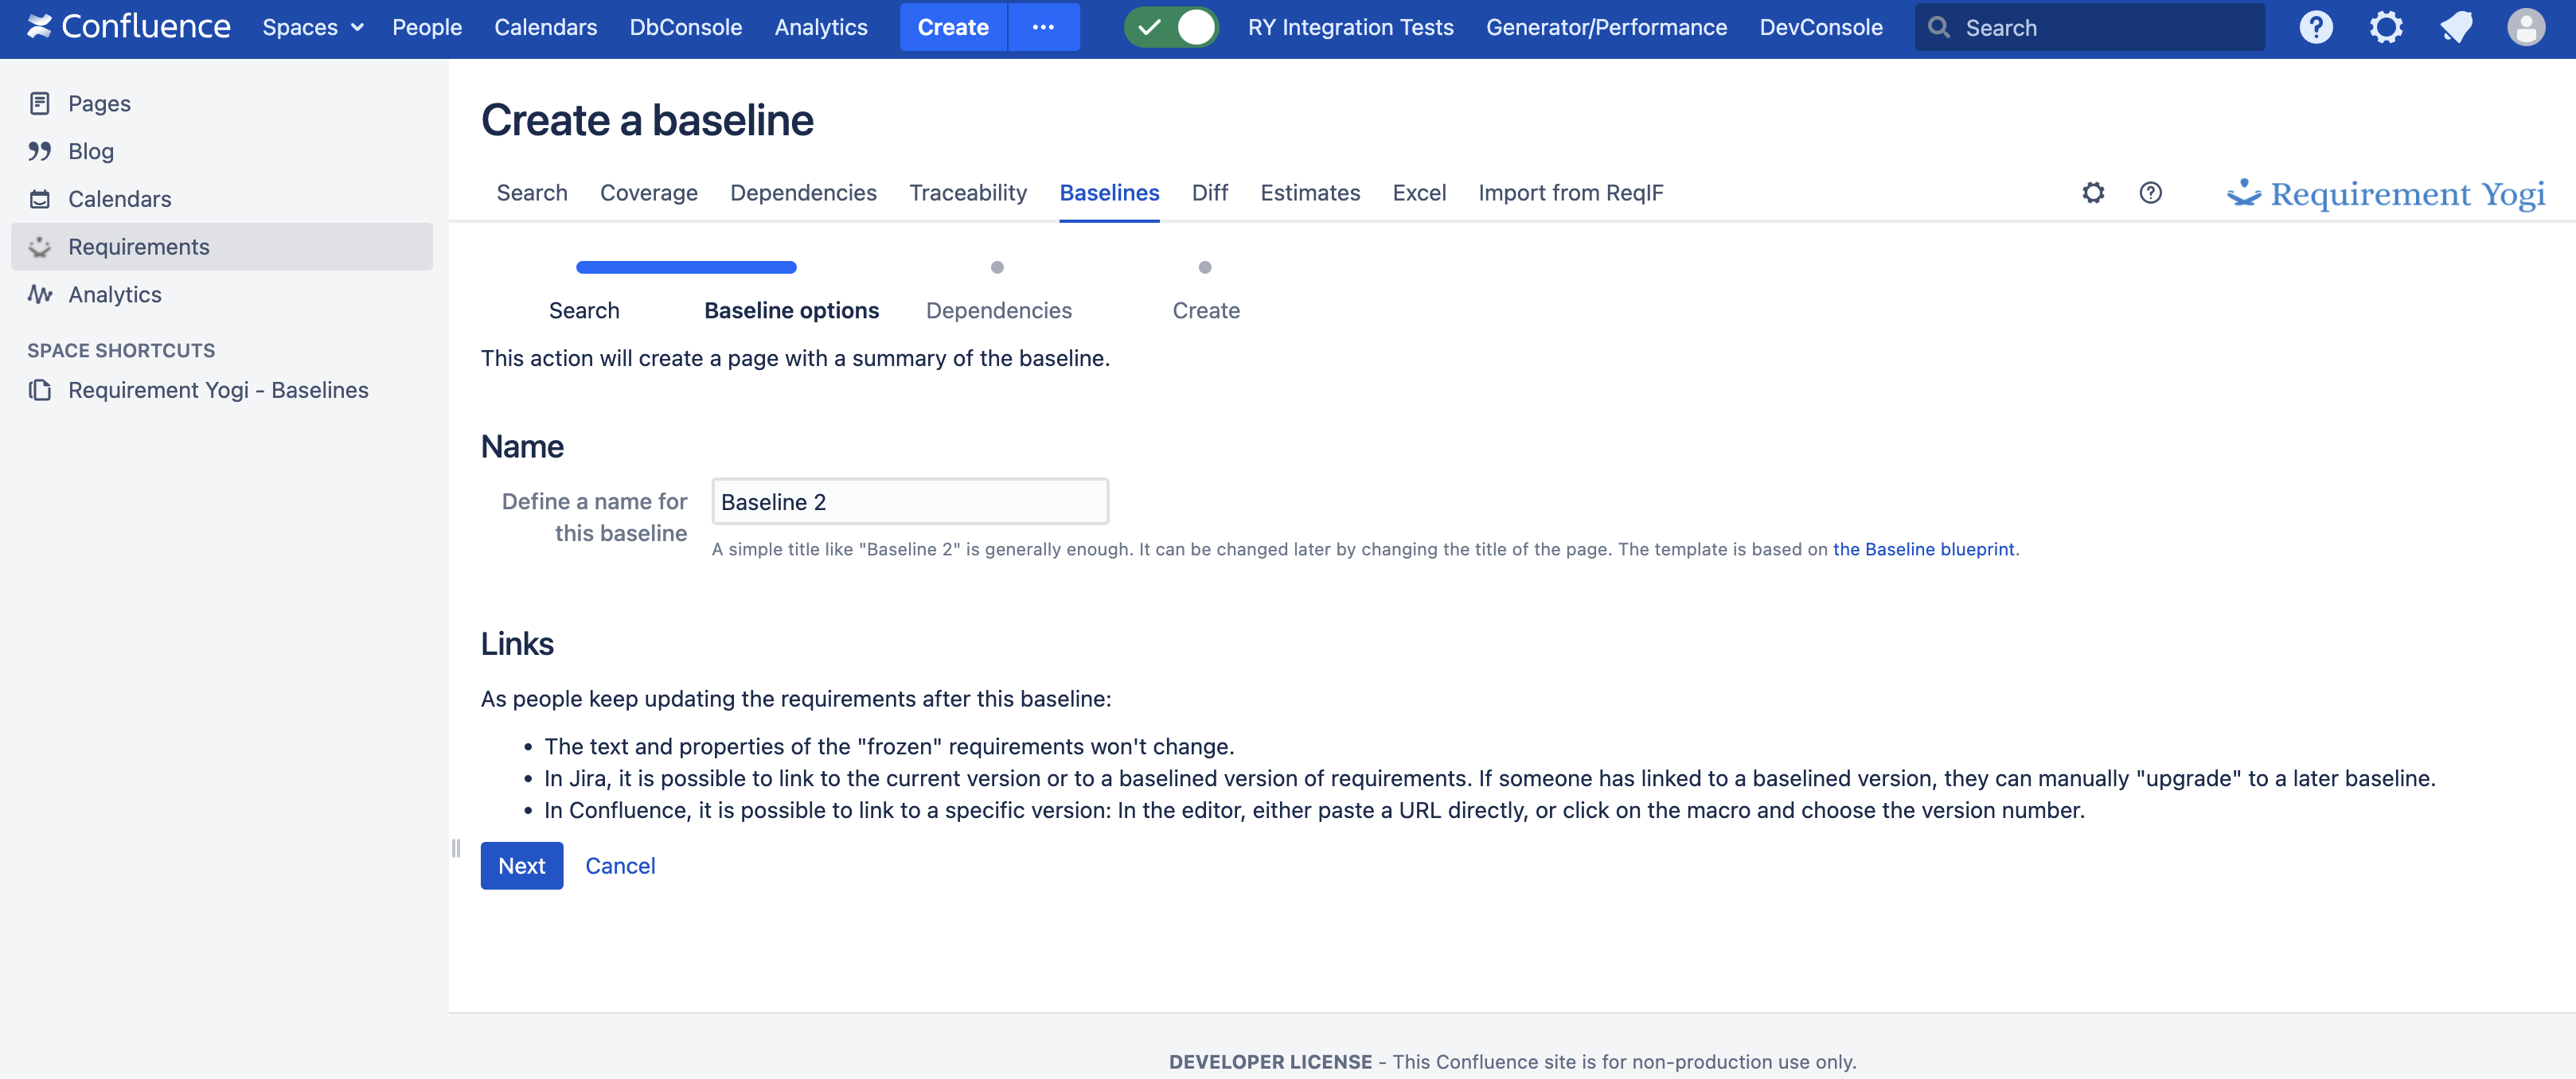Open the help question mark icon in header
The image size is (2576, 1079).
point(2315,27)
